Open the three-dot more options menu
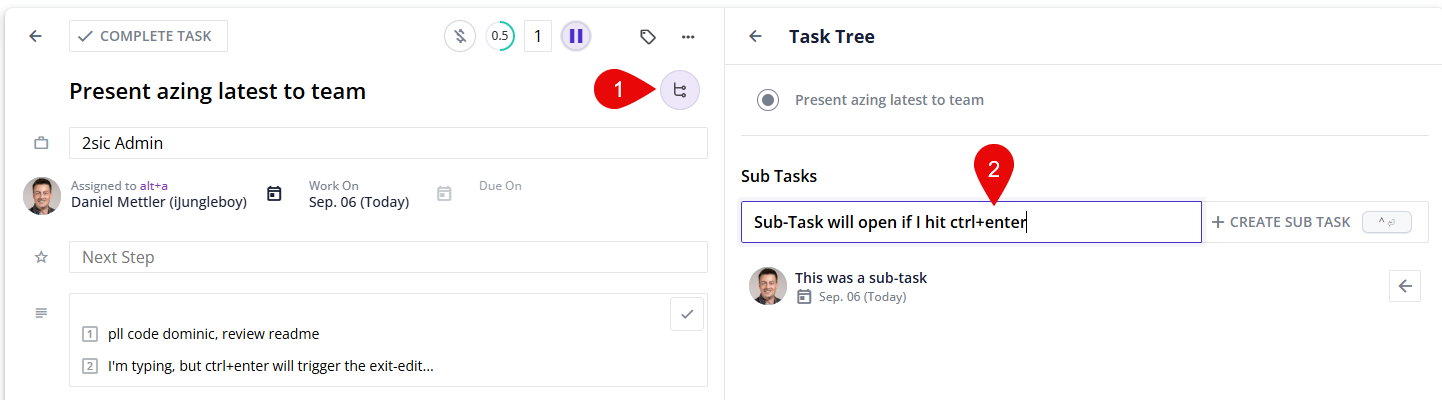The height and width of the screenshot is (400, 1442). point(688,37)
